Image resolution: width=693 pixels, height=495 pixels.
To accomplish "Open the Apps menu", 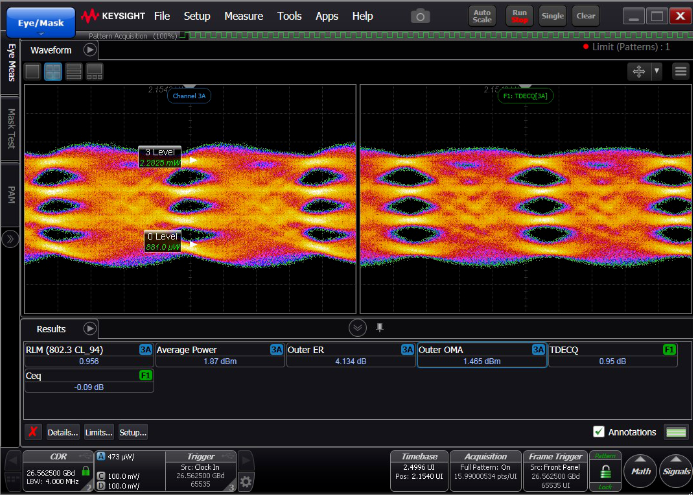I will coord(327,16).
